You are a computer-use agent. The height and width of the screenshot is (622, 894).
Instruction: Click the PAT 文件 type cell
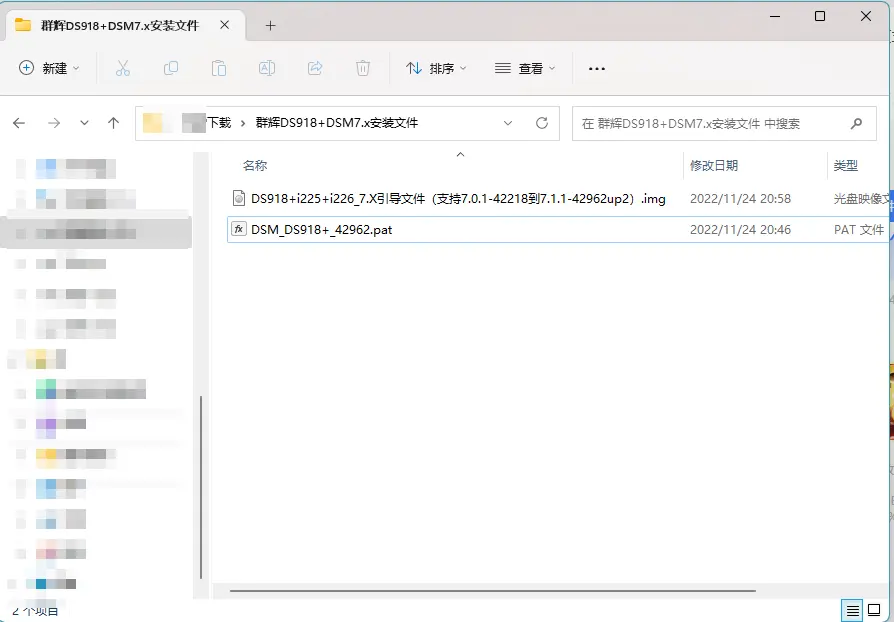tap(859, 230)
